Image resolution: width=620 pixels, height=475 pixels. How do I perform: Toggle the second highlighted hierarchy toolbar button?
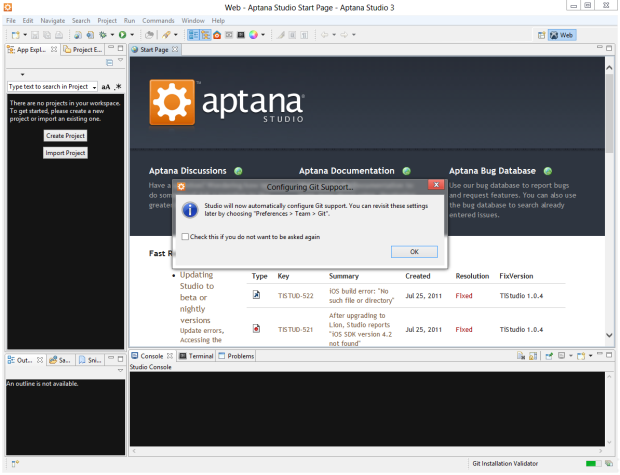click(205, 35)
